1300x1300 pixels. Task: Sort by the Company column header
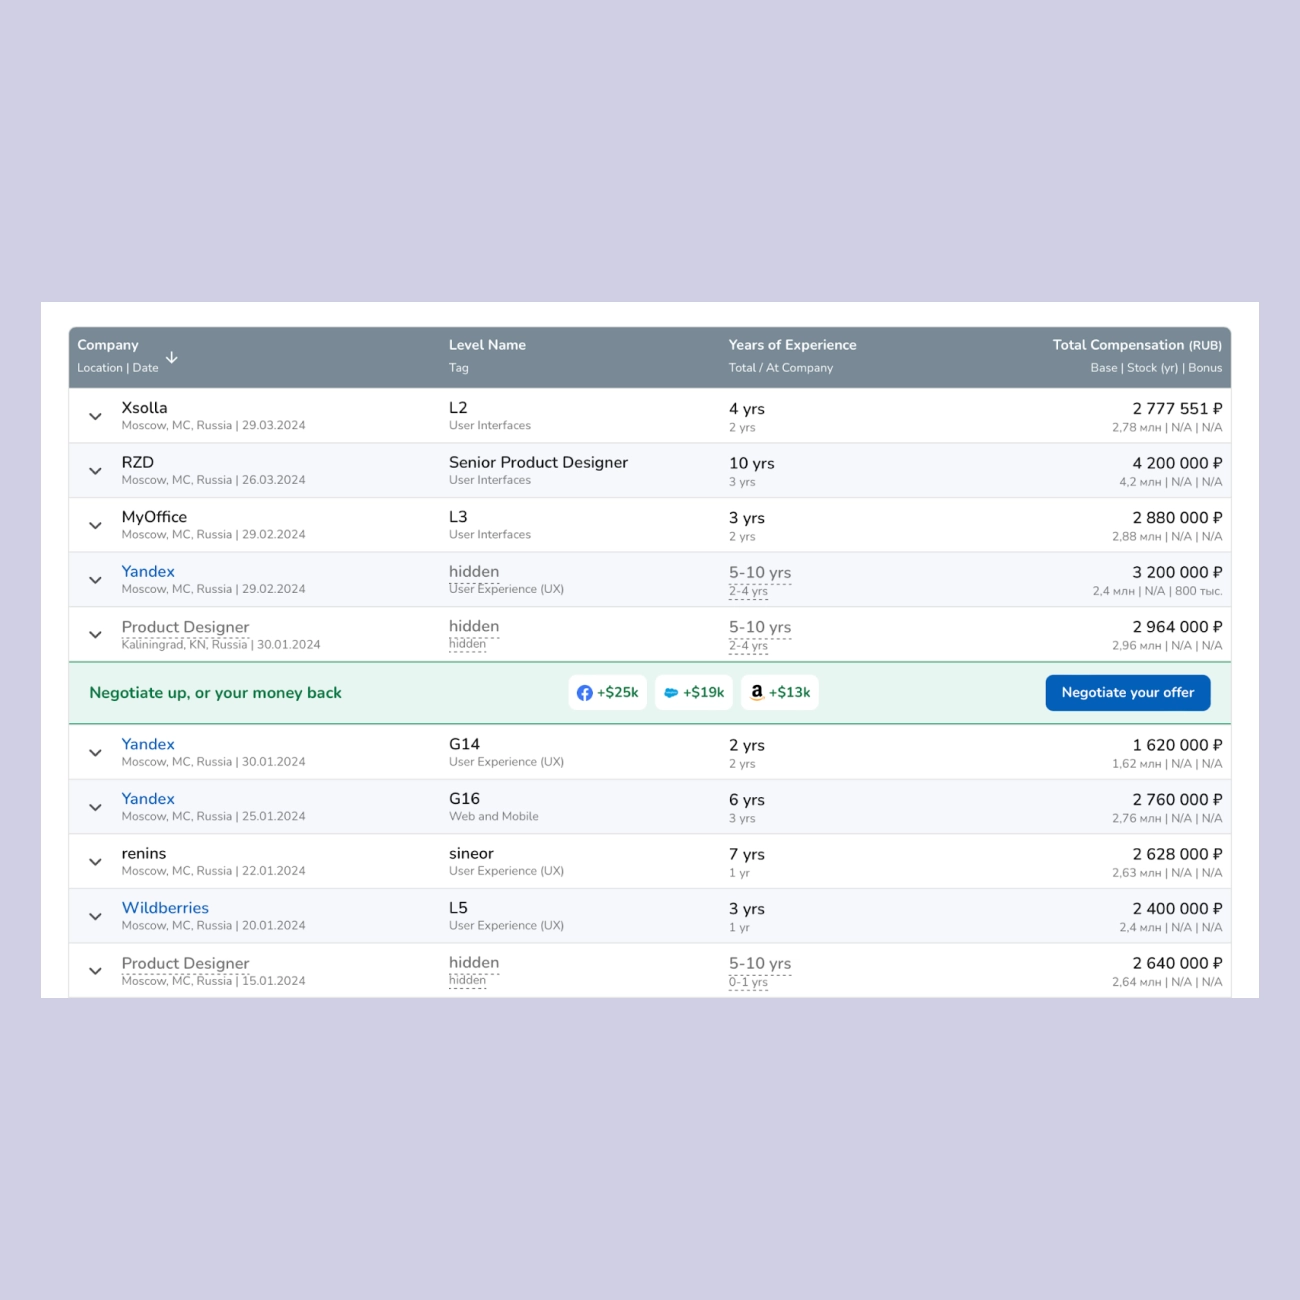tap(108, 345)
